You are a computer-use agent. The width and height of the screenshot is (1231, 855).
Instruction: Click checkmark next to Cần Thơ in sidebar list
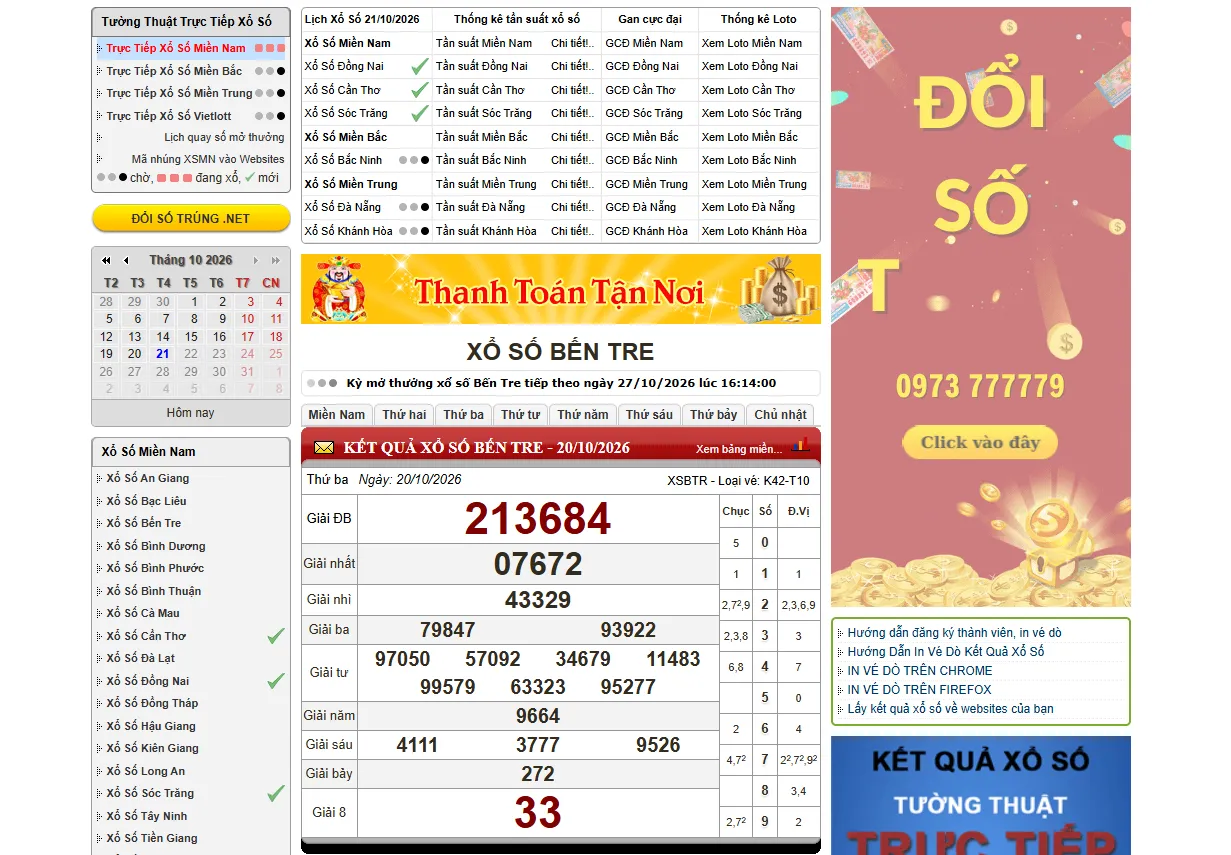[x=276, y=636]
